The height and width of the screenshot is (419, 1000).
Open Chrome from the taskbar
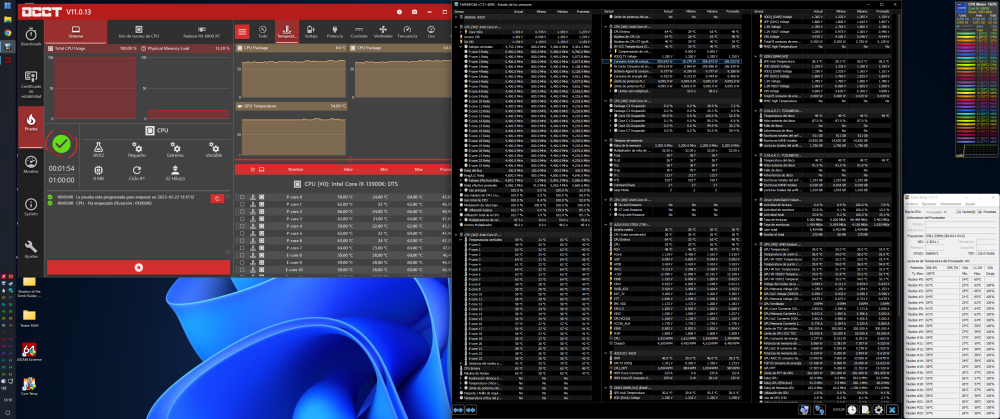(x=8, y=33)
